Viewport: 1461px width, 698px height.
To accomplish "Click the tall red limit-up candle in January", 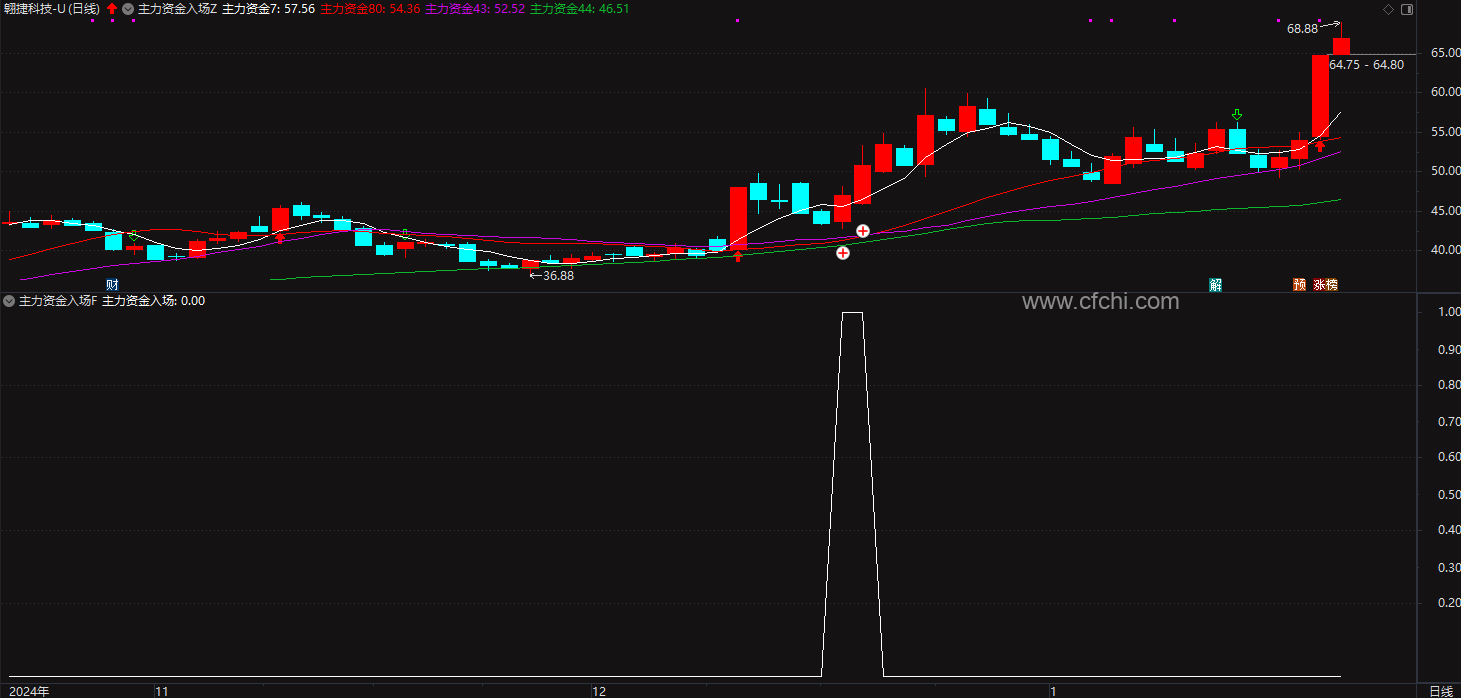I will (x=1320, y=95).
